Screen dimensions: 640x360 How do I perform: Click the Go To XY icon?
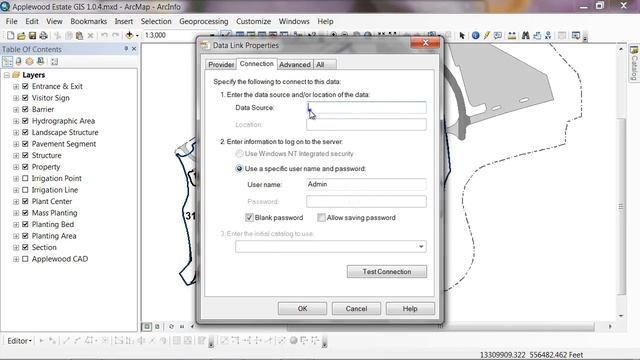pyautogui.click(x=548, y=36)
